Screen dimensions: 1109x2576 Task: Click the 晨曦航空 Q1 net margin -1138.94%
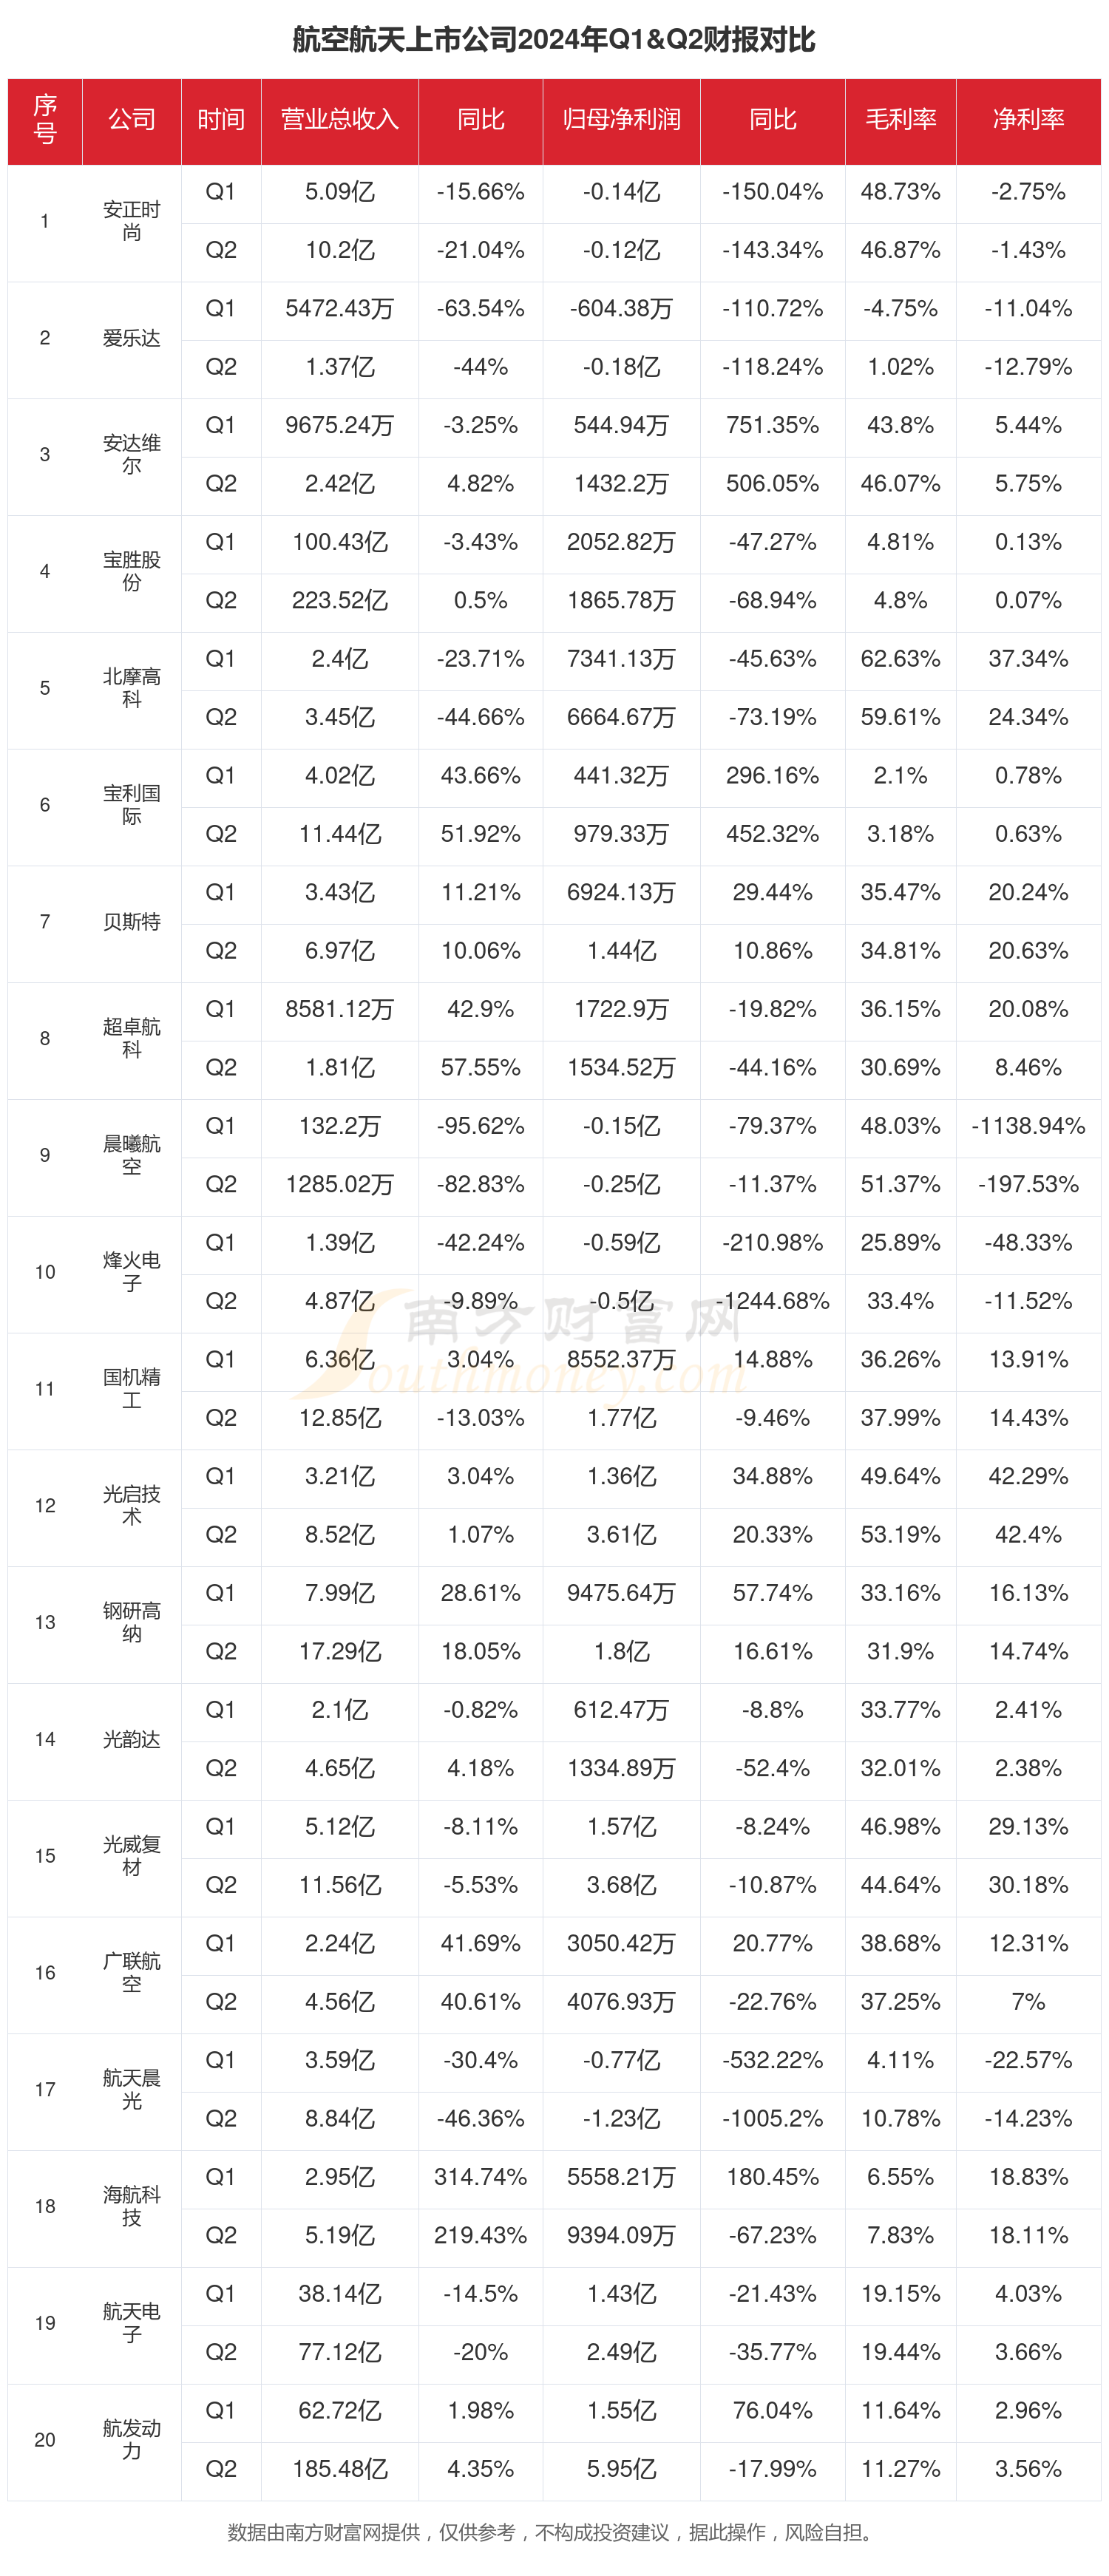click(x=1028, y=1126)
